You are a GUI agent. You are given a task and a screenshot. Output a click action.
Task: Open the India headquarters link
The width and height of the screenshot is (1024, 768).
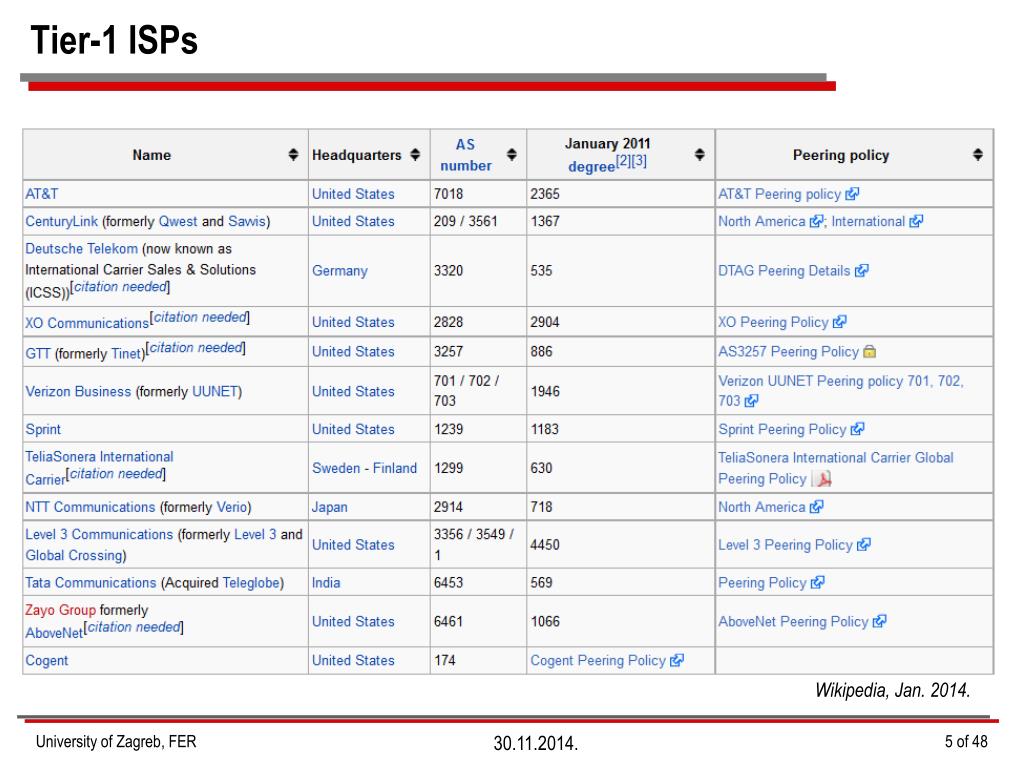tap(326, 583)
